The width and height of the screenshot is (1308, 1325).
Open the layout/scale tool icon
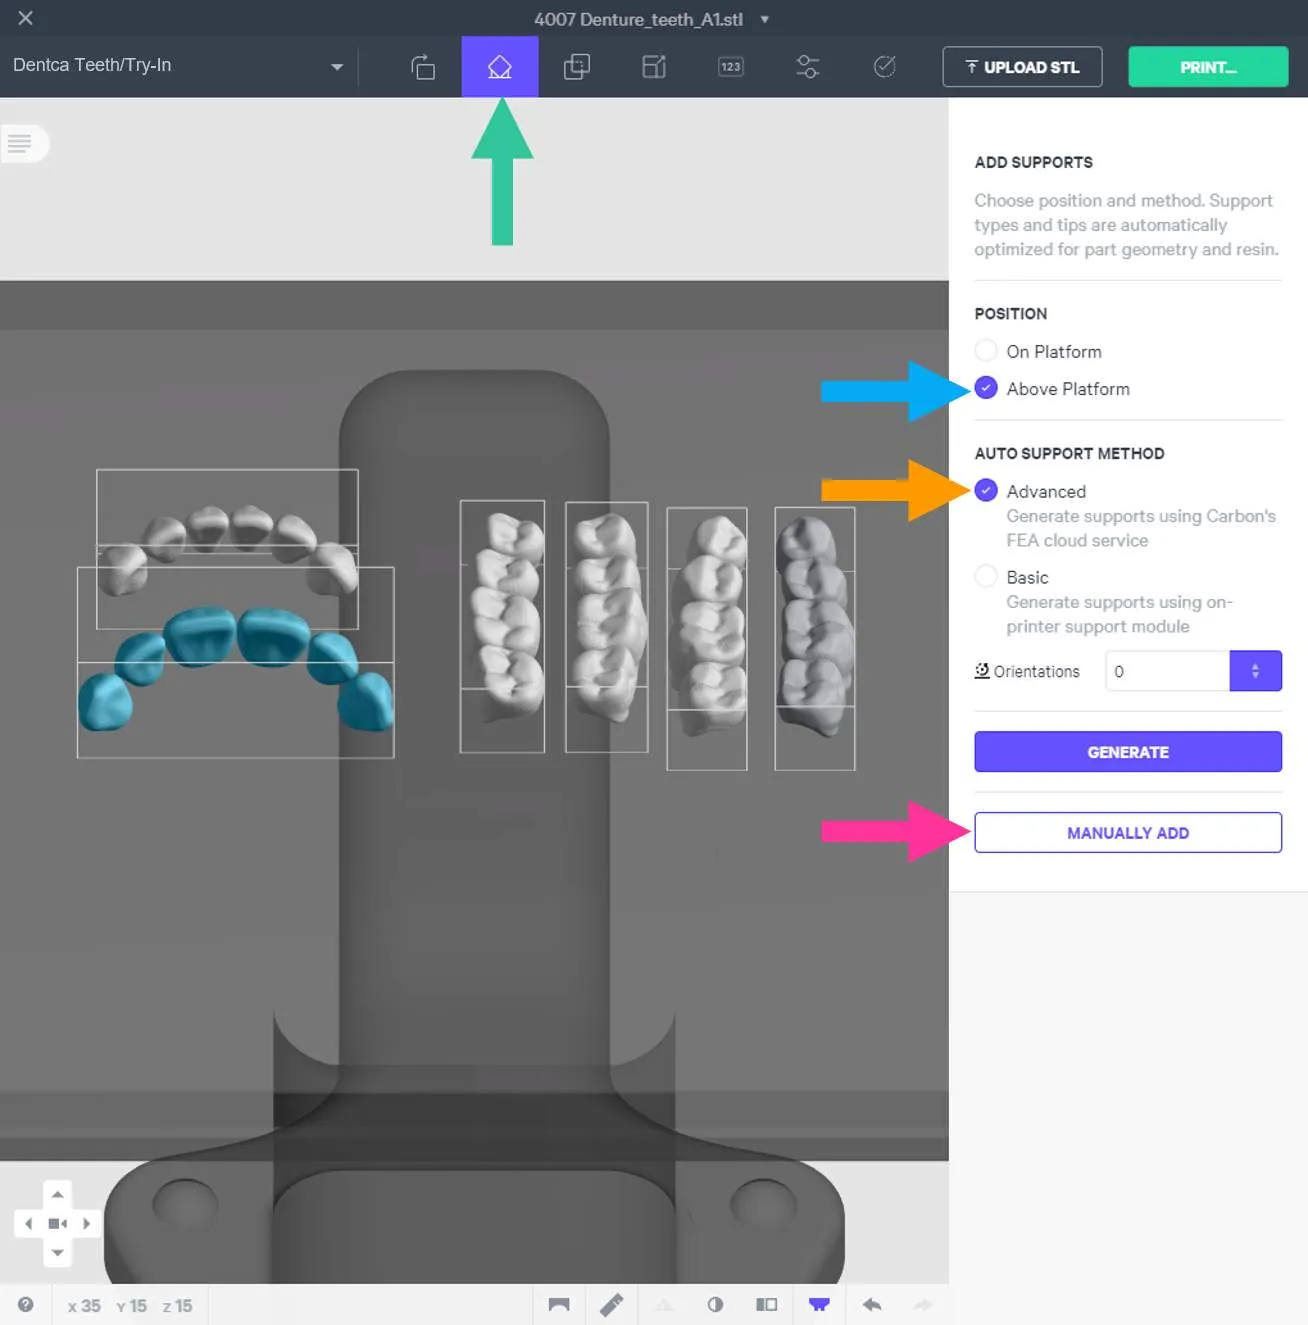(654, 67)
